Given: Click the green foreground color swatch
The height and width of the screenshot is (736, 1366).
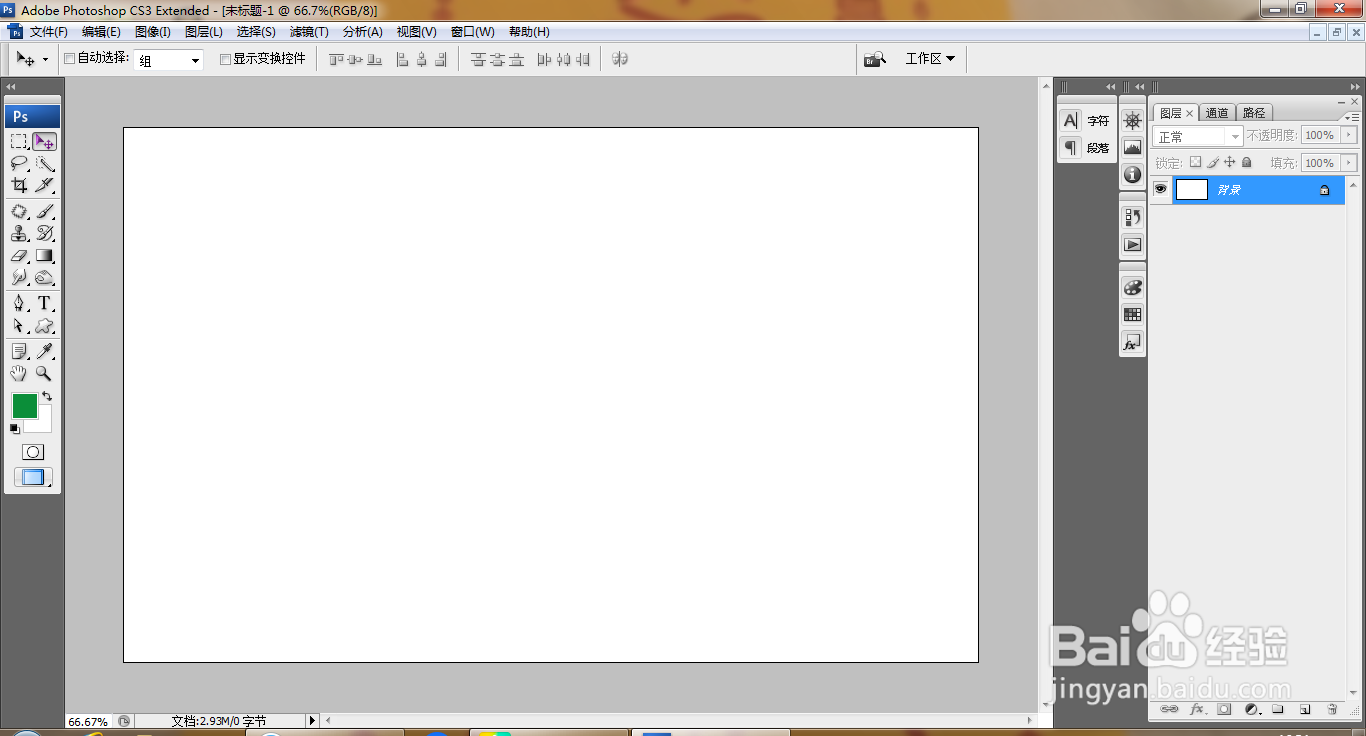Looking at the screenshot, I should 24,405.
